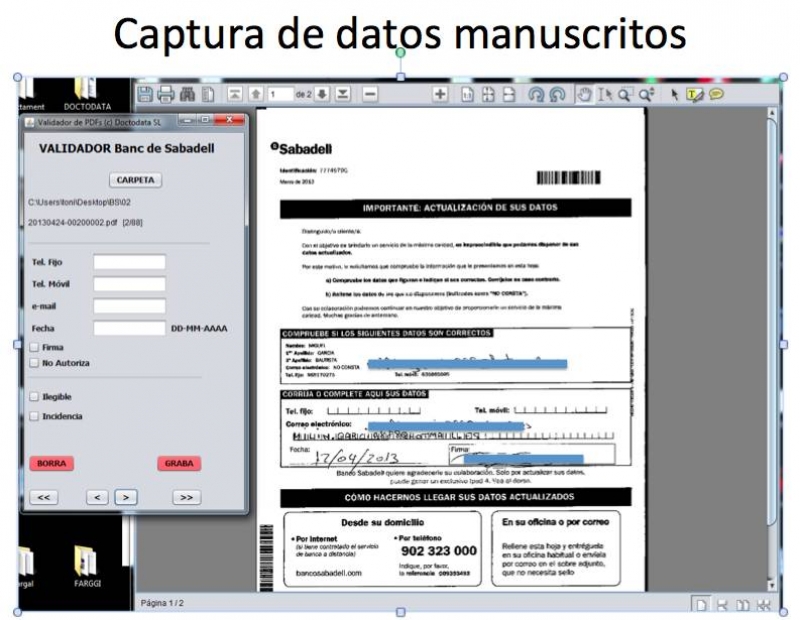Screen dimensions: 800x620
Task: Click the Tel. Fijo input field
Action: point(130,262)
